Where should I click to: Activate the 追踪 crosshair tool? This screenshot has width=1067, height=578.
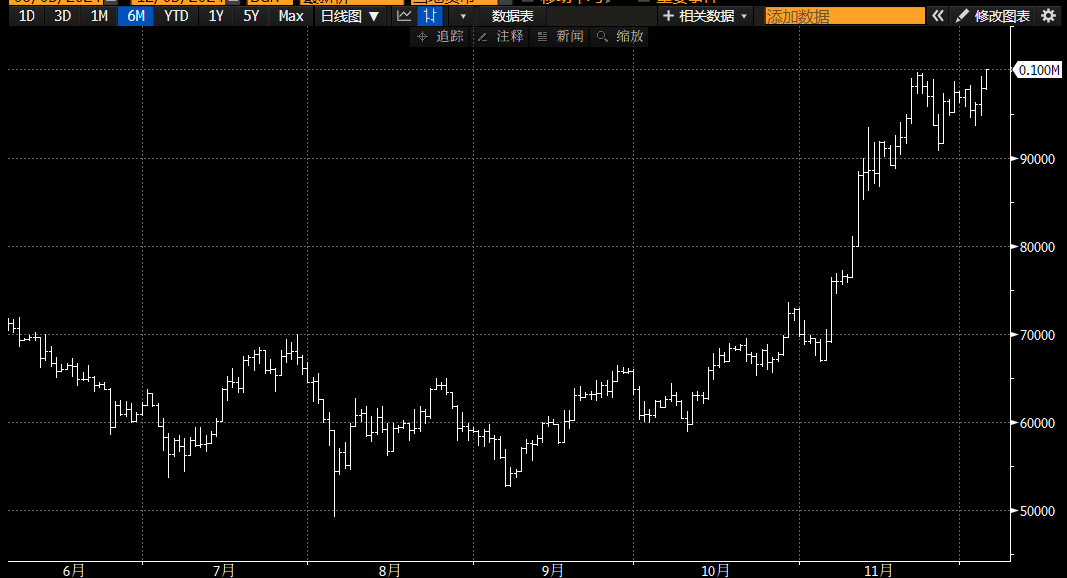coord(440,36)
